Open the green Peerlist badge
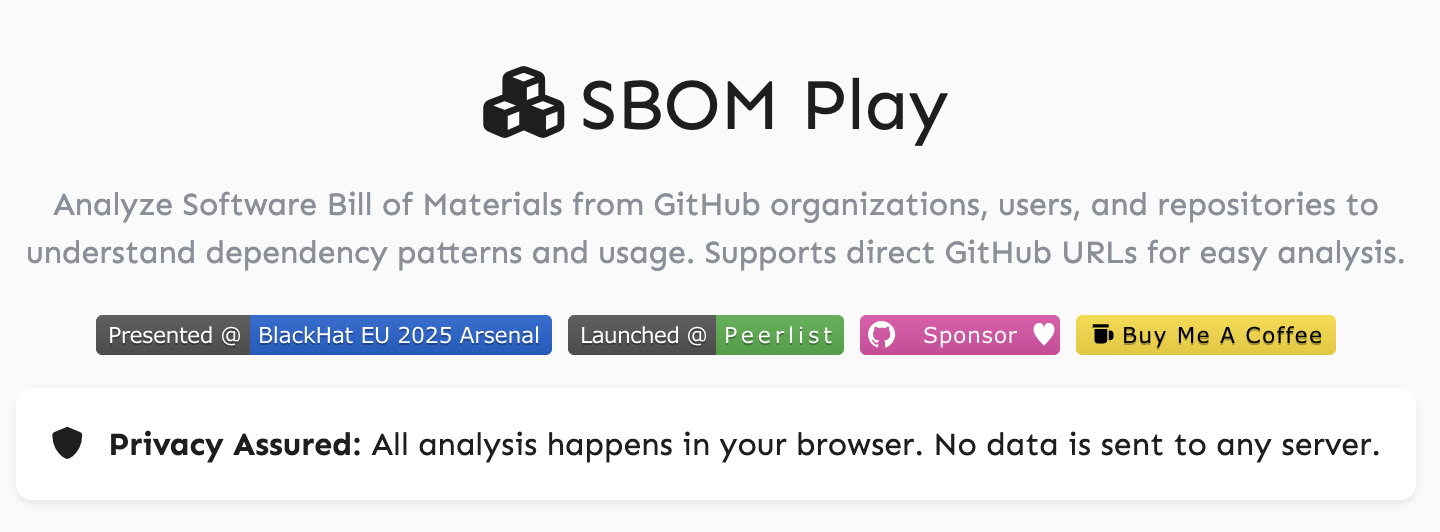Screen dimensions: 1440x532 pyautogui.click(x=779, y=335)
